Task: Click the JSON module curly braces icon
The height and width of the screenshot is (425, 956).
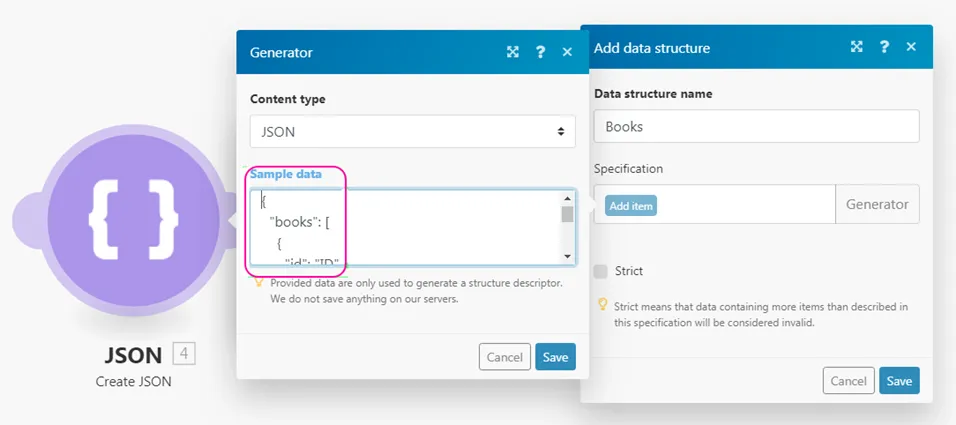Action: (x=134, y=220)
